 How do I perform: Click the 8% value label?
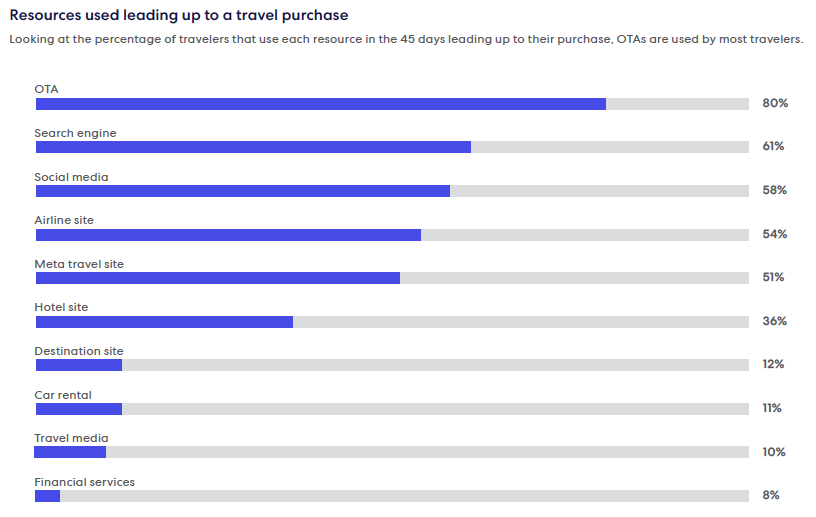771,495
